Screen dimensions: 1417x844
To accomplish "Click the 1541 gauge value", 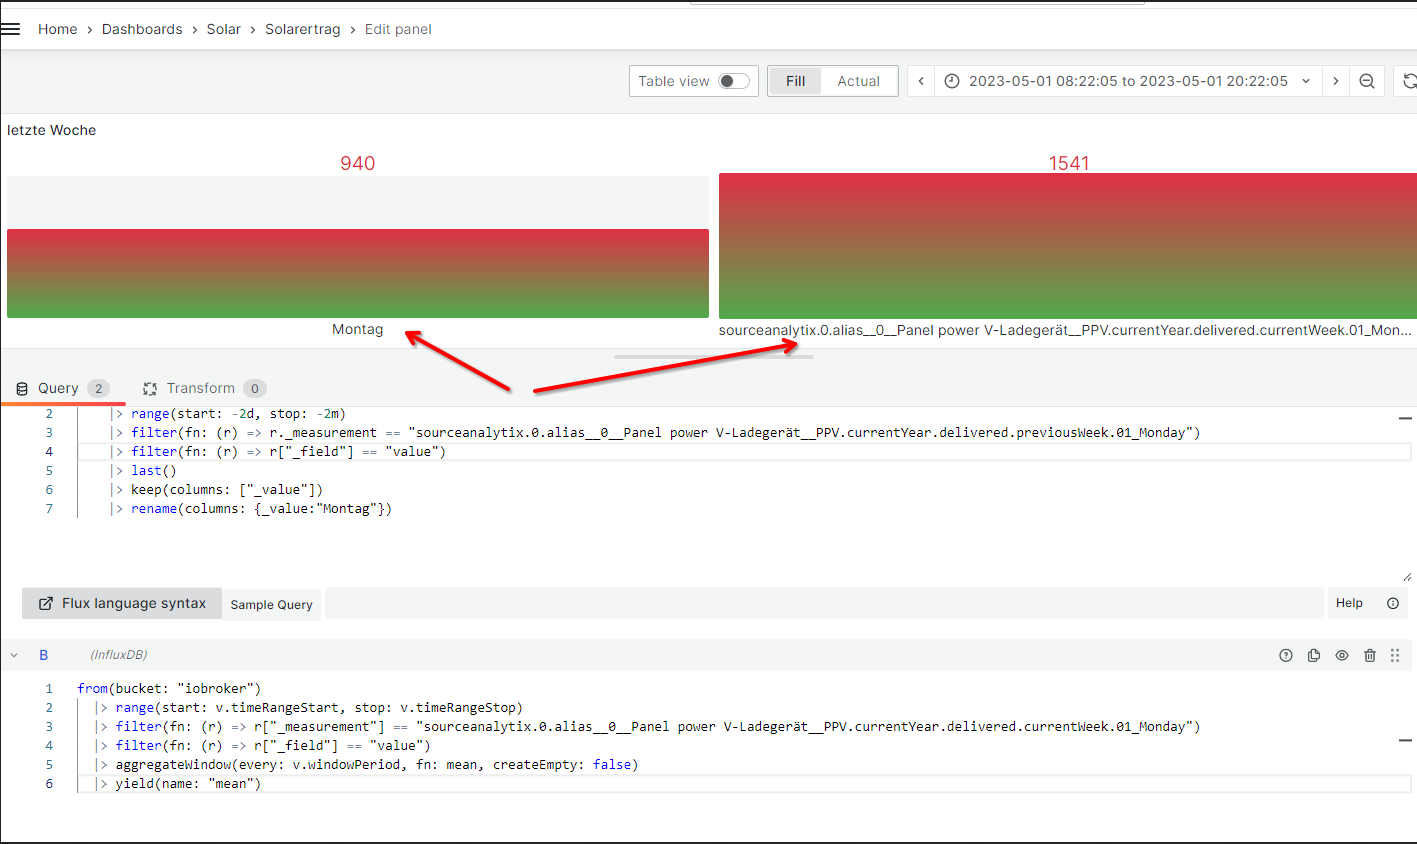I will 1069,163.
